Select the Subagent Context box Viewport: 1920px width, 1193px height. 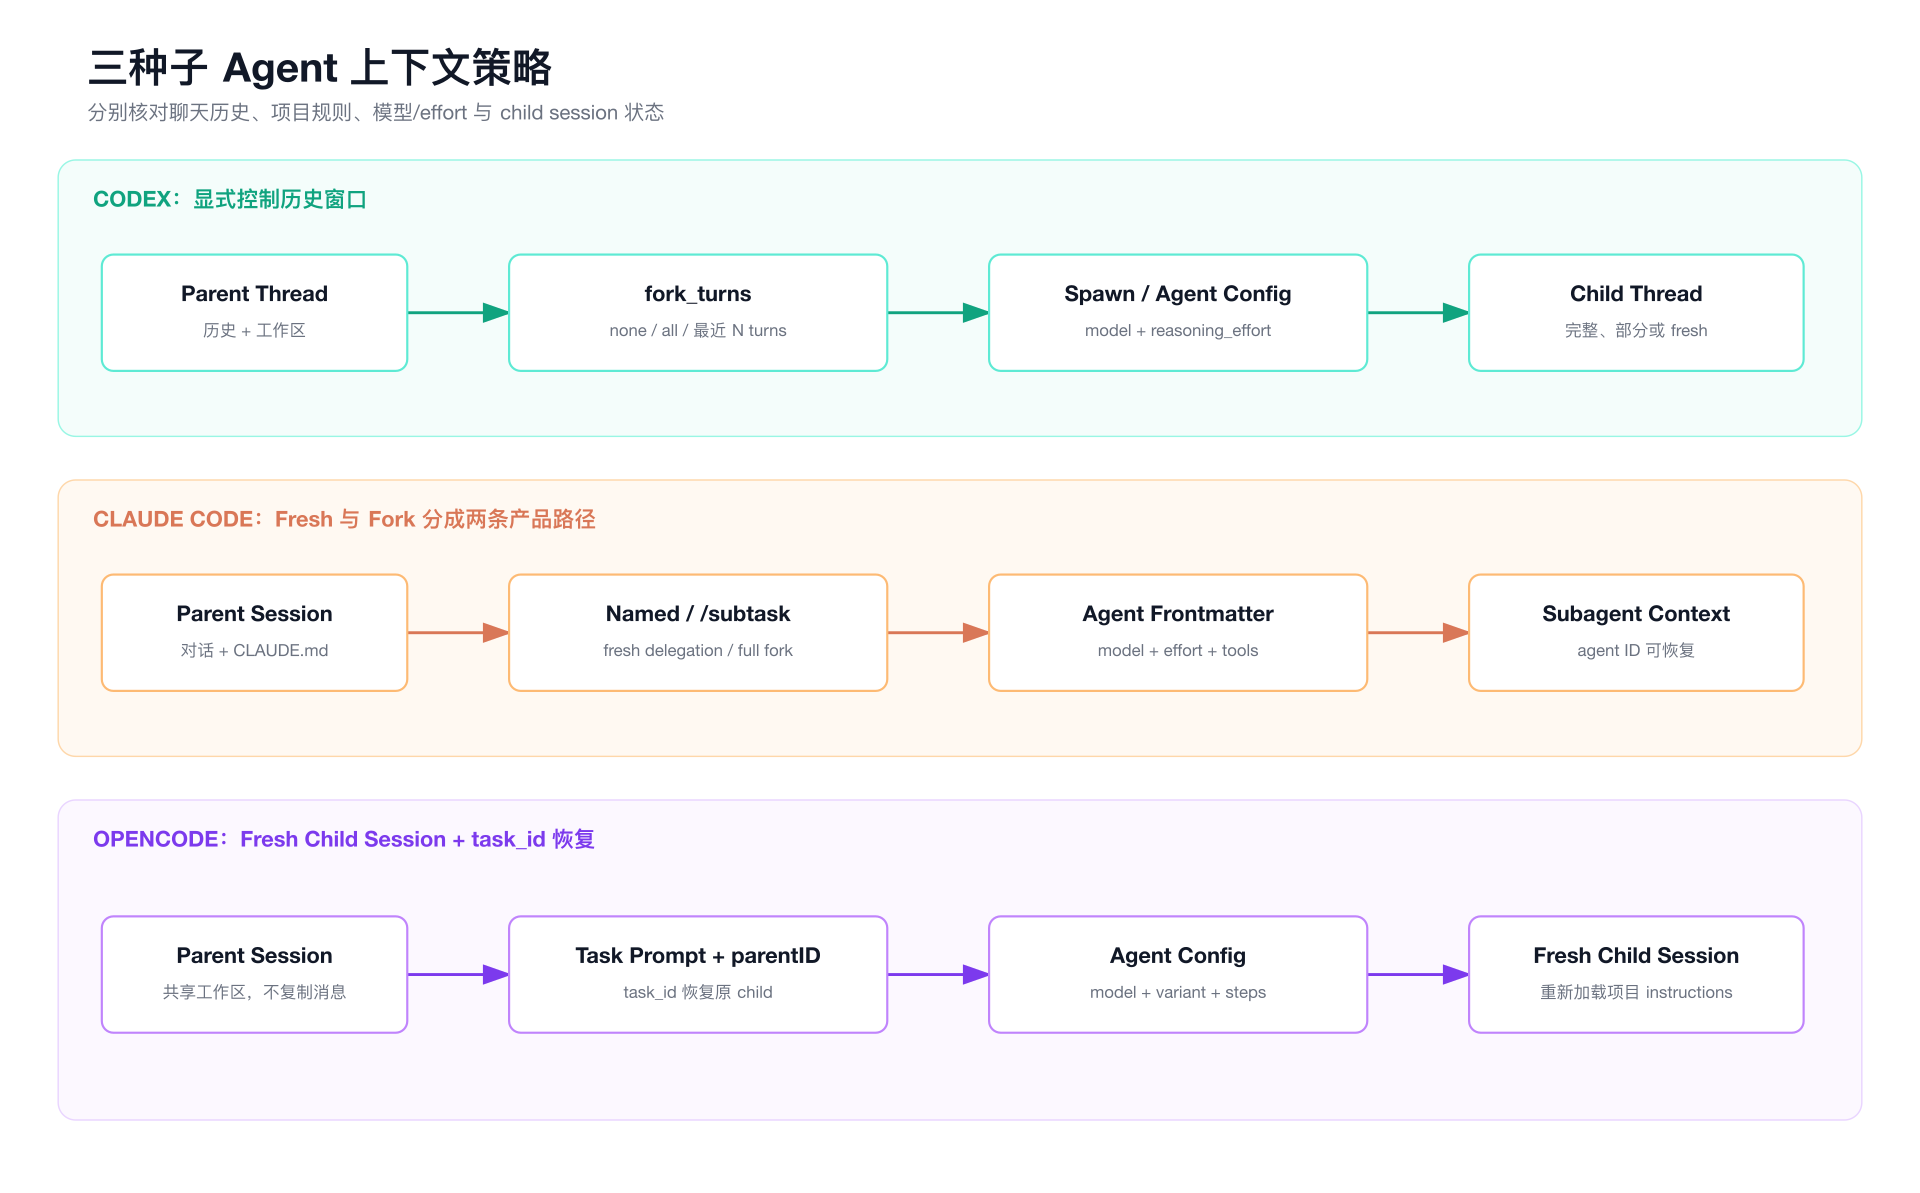pos(1636,633)
